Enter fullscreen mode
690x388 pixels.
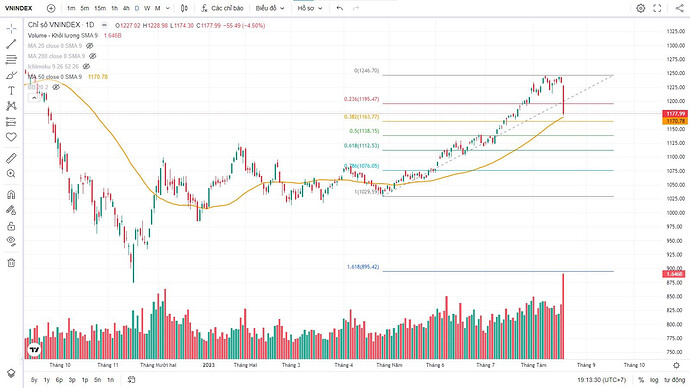[657, 8]
